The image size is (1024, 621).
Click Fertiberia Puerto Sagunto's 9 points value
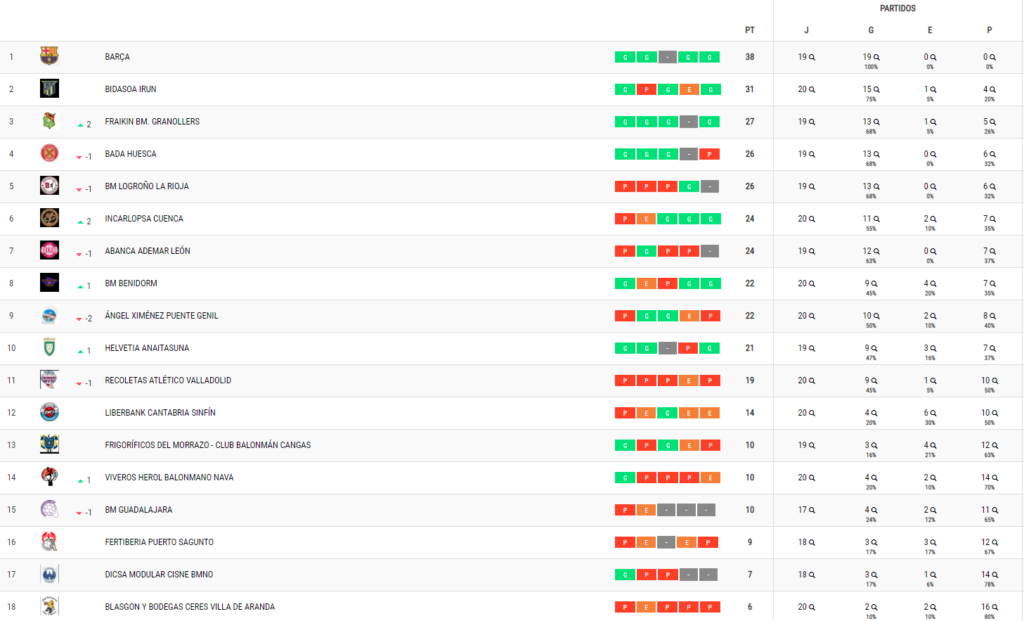click(750, 541)
